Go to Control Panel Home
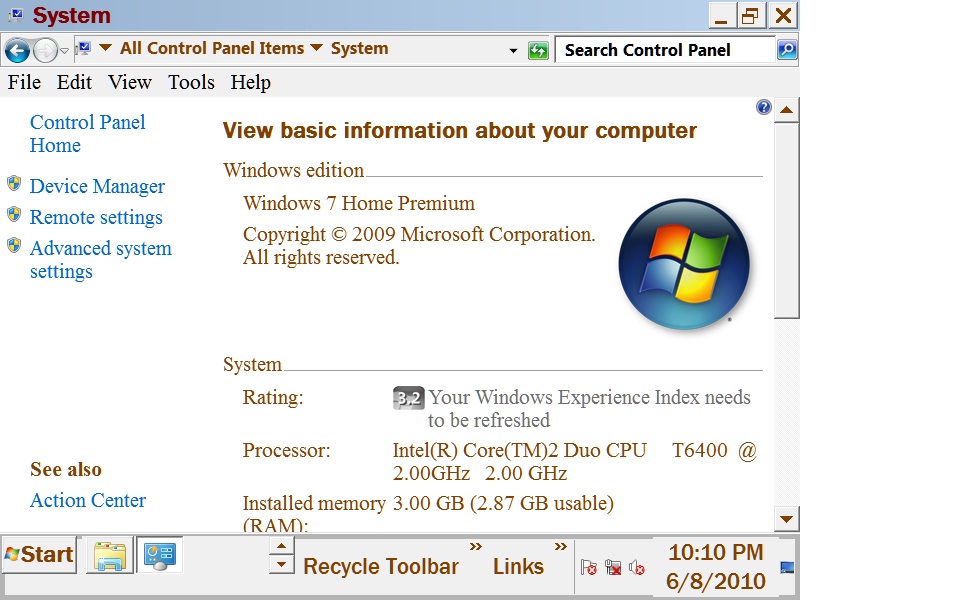Screen dimensions: 960x600 pos(88,133)
